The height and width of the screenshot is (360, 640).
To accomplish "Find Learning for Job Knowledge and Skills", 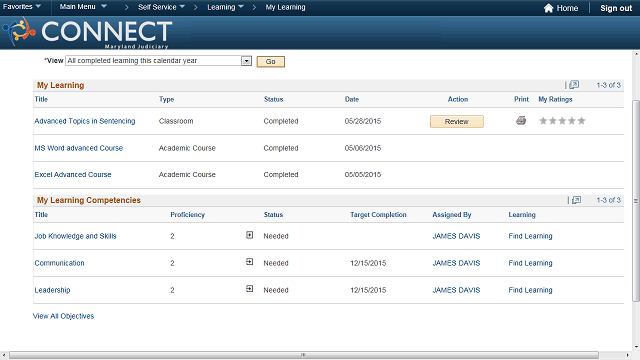I will (530, 236).
